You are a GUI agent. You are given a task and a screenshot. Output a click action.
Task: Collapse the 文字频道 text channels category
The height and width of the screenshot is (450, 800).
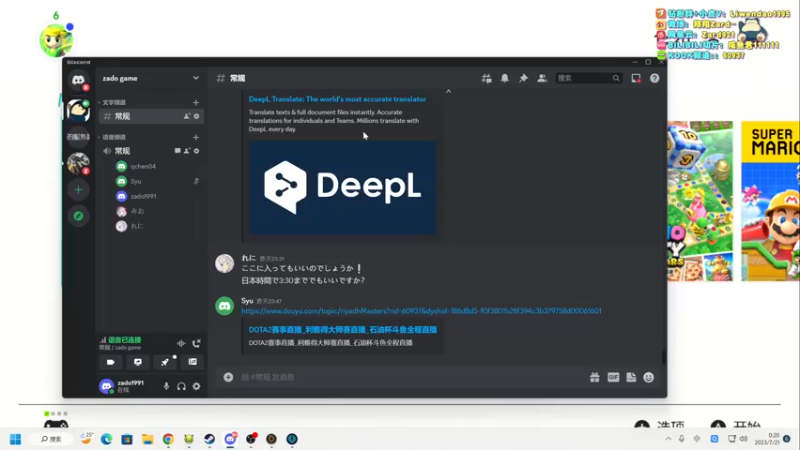click(112, 102)
